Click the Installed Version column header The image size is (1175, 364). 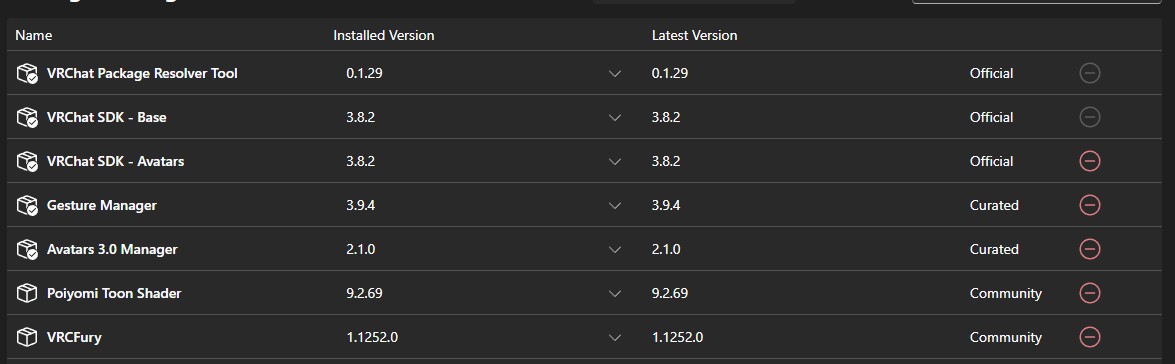[384, 35]
